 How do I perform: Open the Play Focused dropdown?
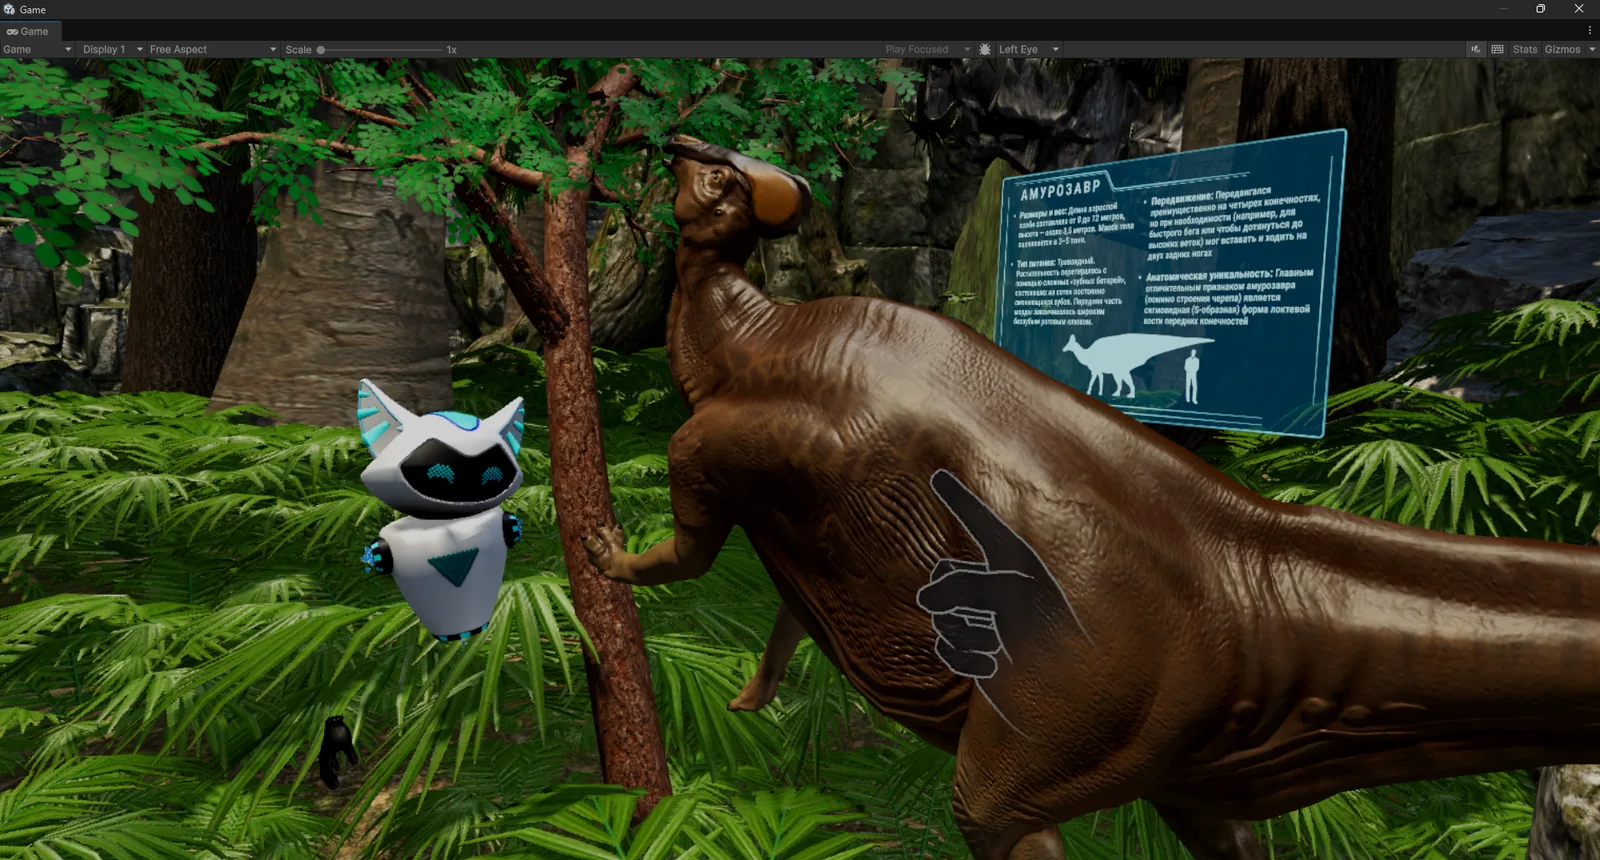pyautogui.click(x=927, y=49)
